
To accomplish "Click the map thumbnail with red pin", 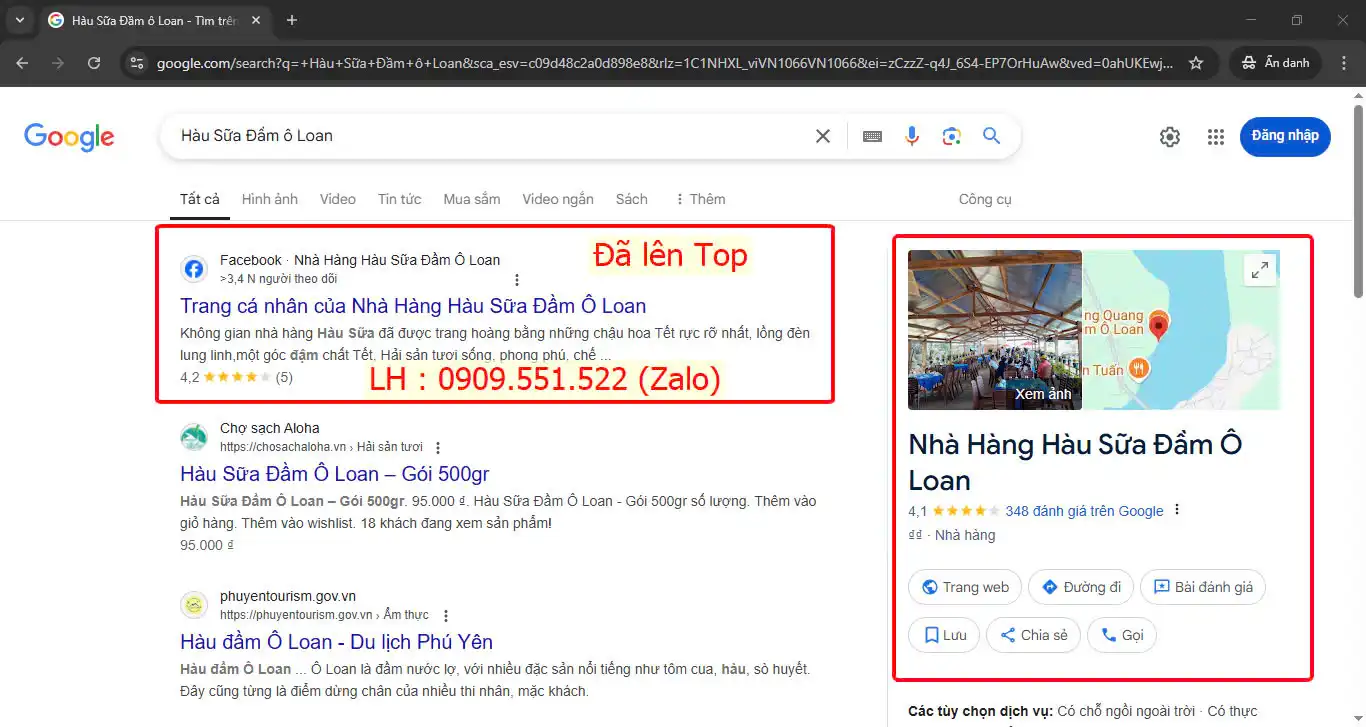I will [1181, 330].
